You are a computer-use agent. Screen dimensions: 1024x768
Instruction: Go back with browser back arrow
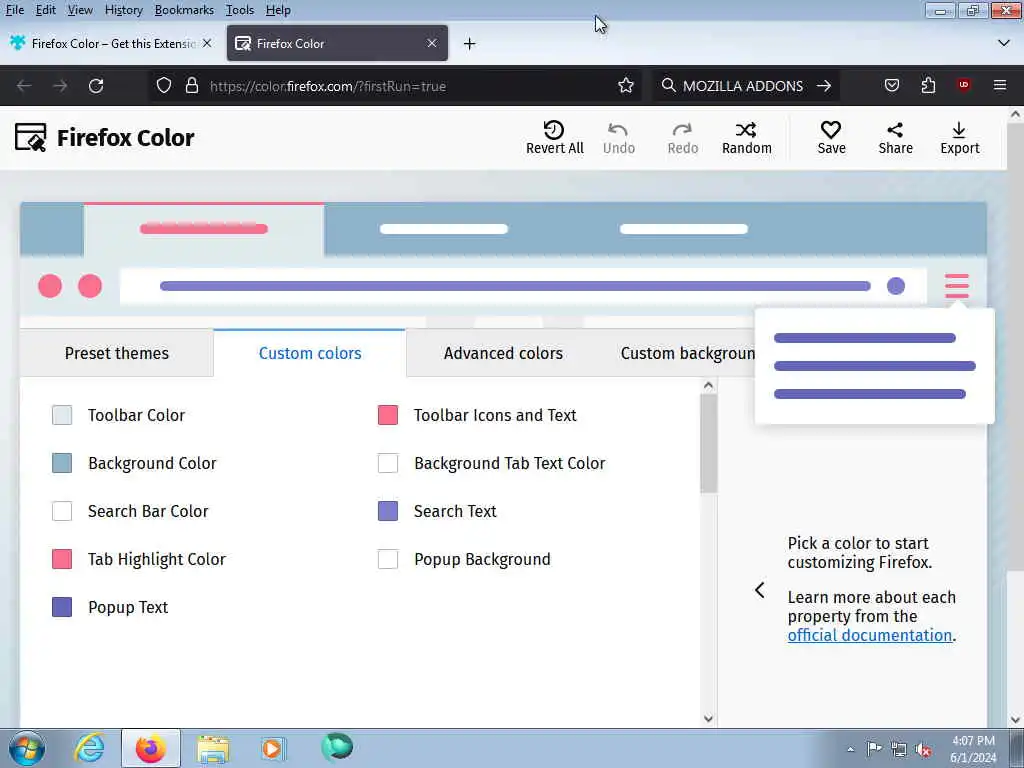(24, 86)
